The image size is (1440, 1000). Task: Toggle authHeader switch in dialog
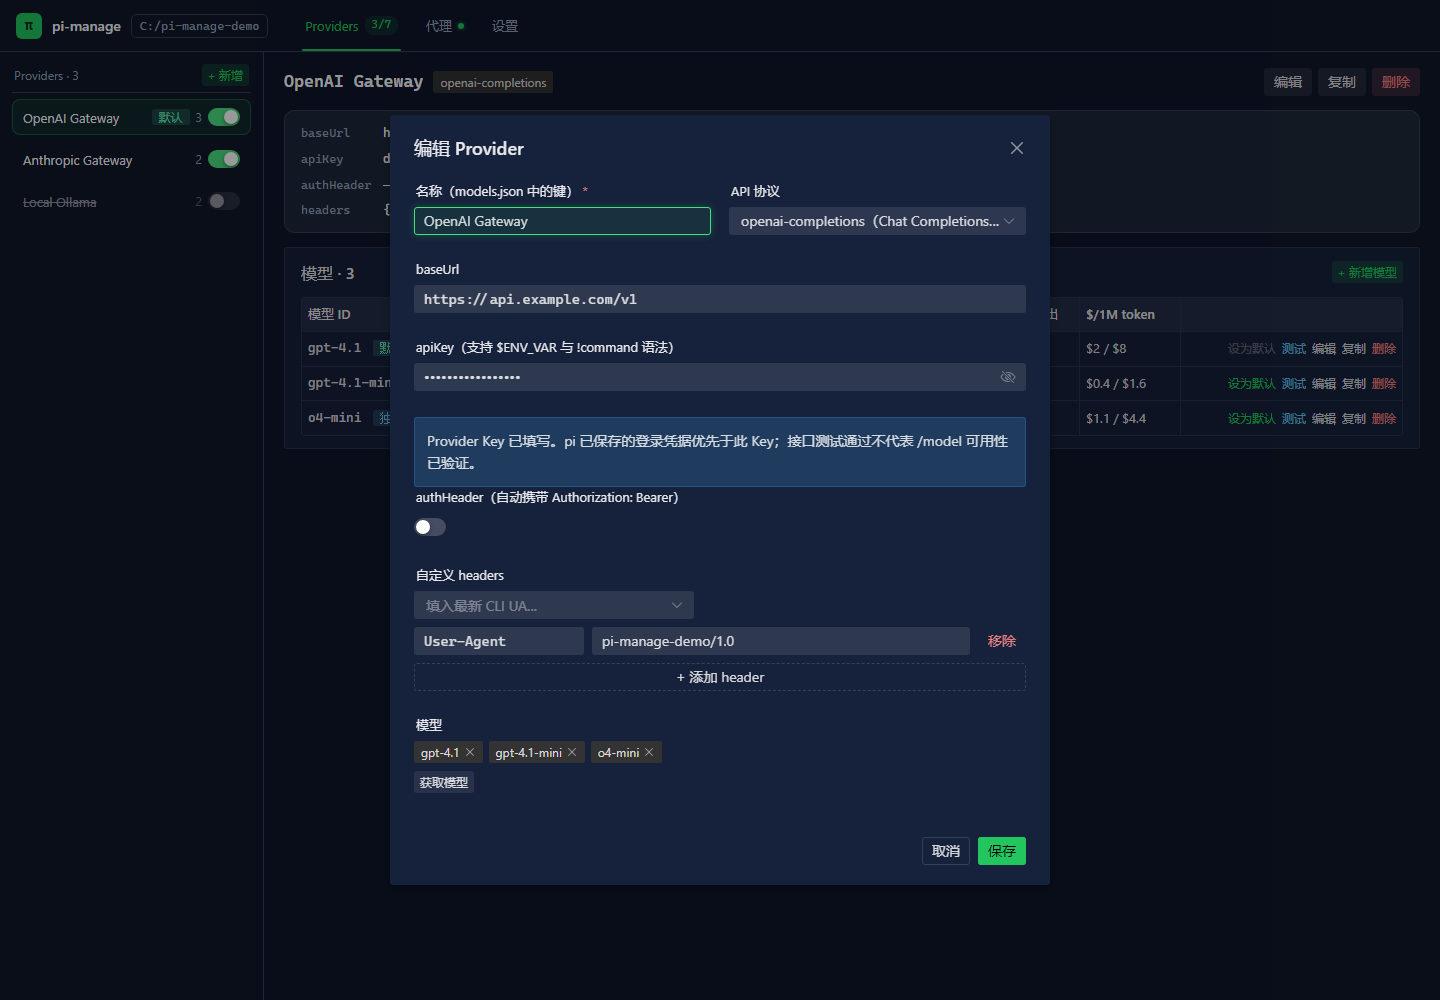[430, 527]
